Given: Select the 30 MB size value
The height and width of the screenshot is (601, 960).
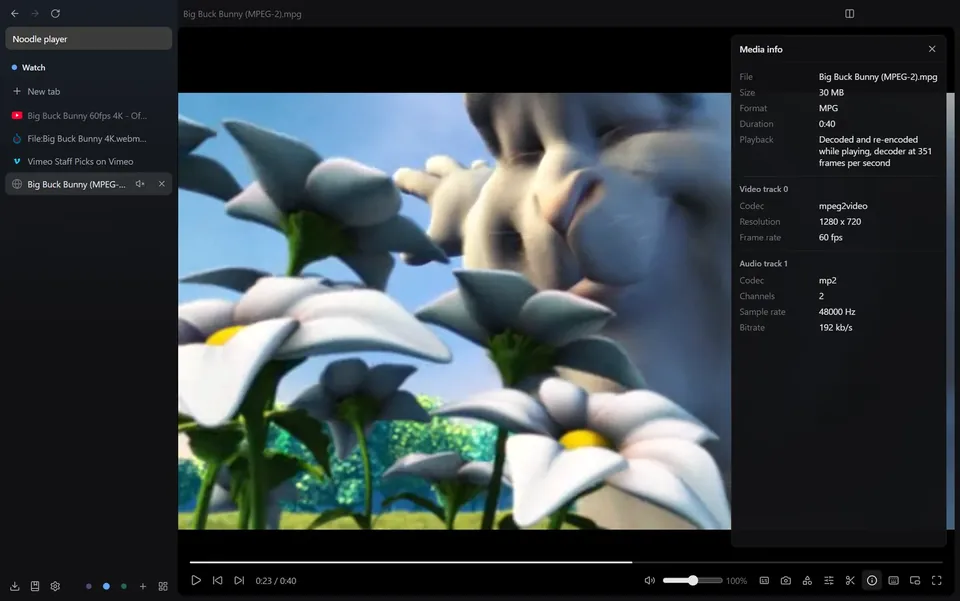Looking at the screenshot, I should (831, 92).
